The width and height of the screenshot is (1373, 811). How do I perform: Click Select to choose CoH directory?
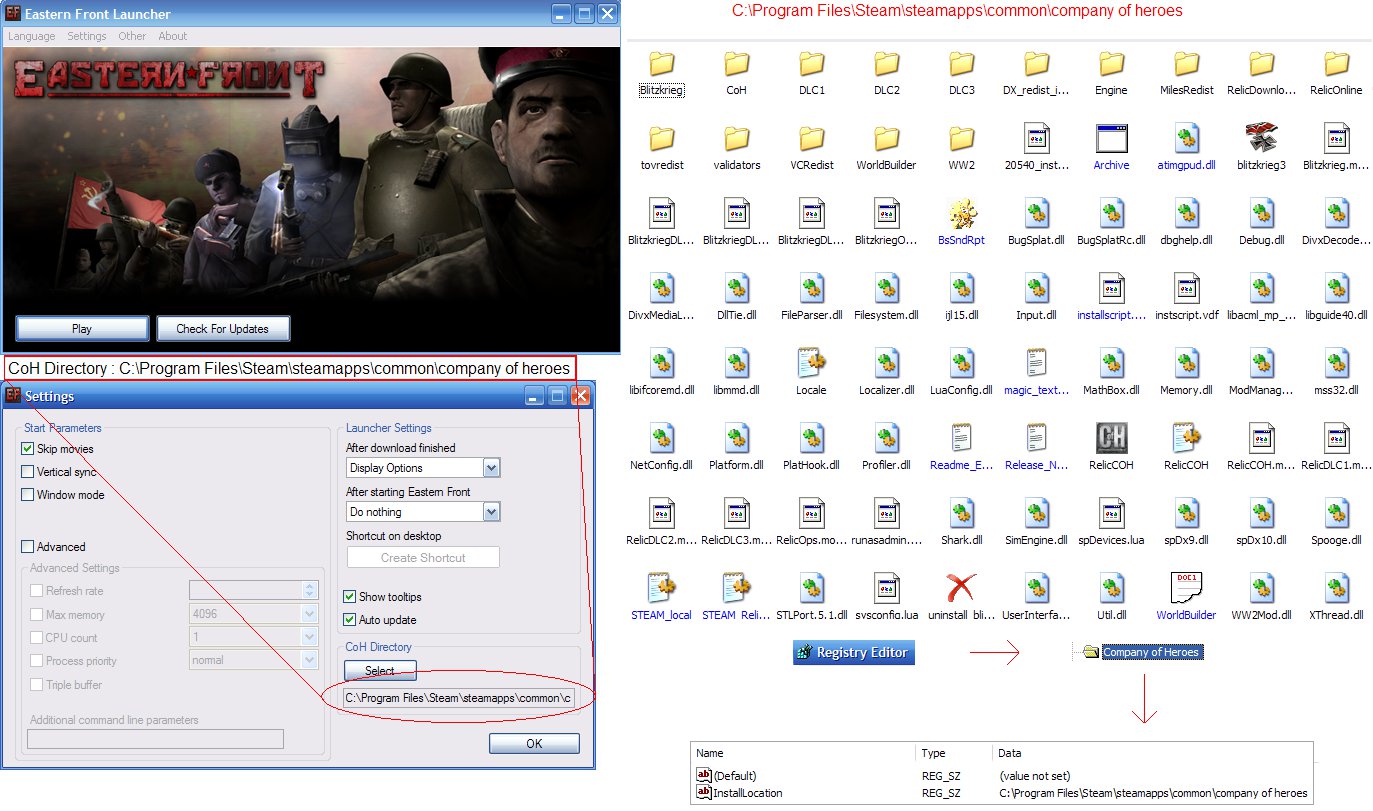click(x=380, y=671)
